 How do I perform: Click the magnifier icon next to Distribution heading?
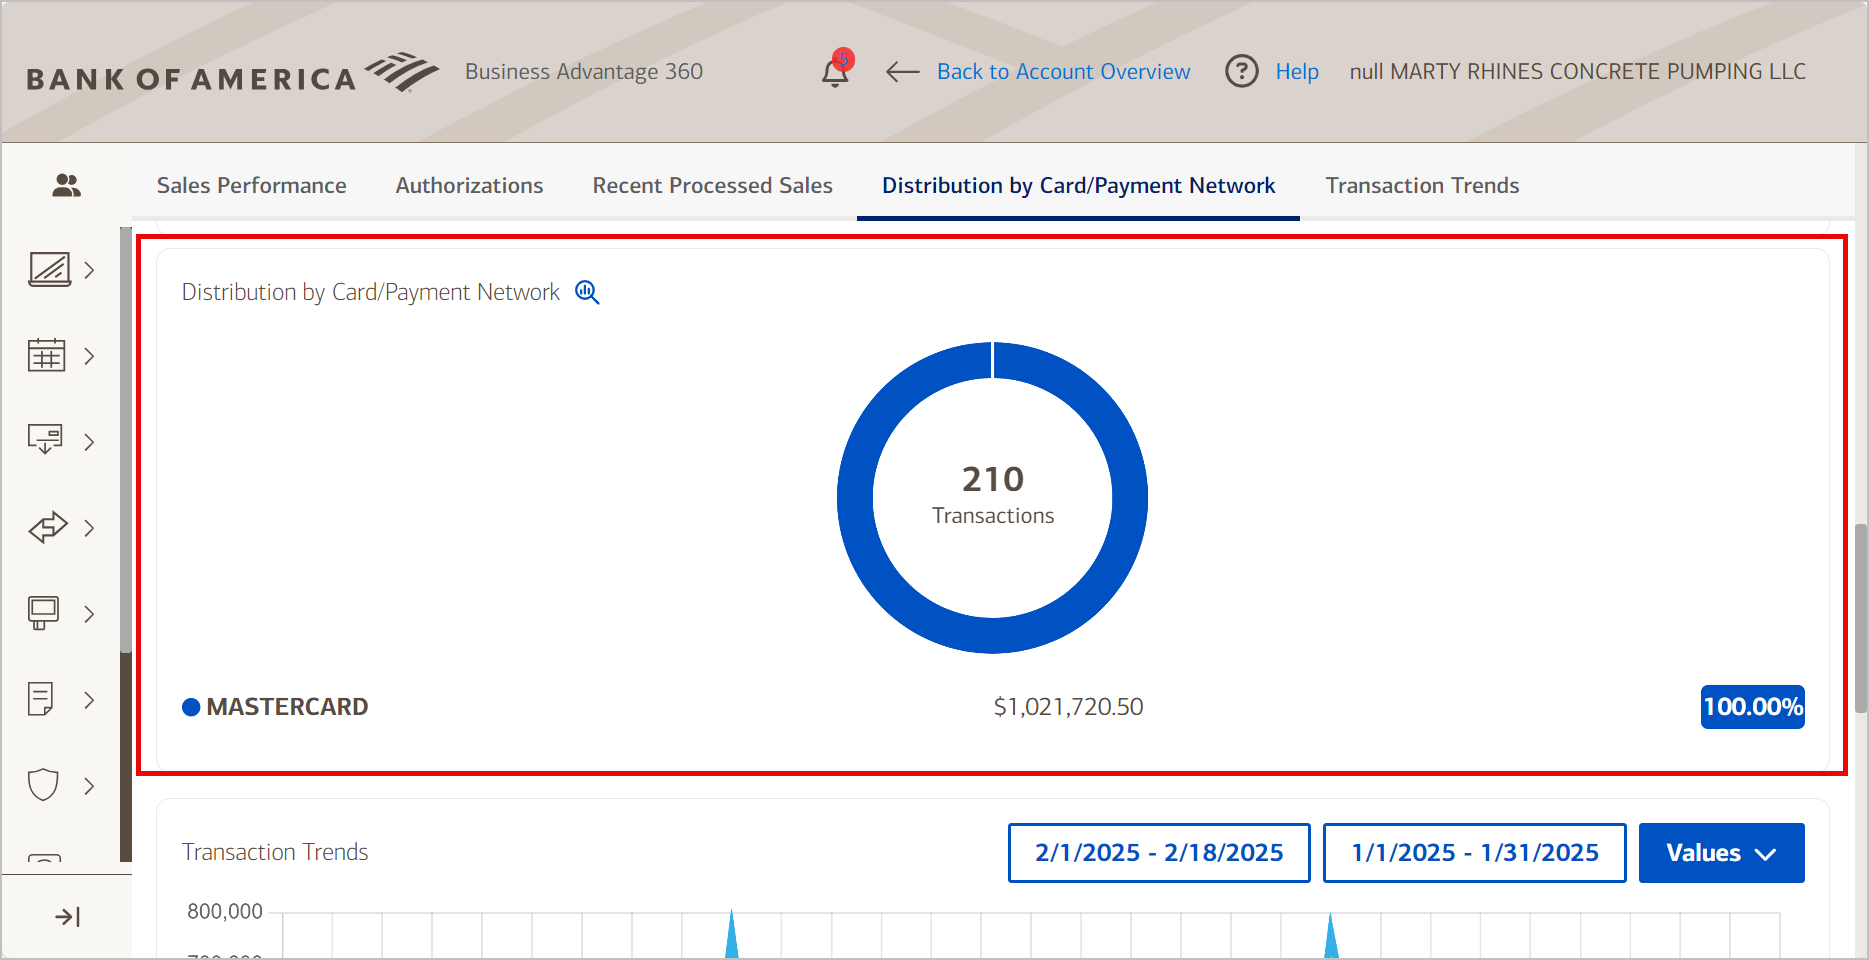(587, 292)
